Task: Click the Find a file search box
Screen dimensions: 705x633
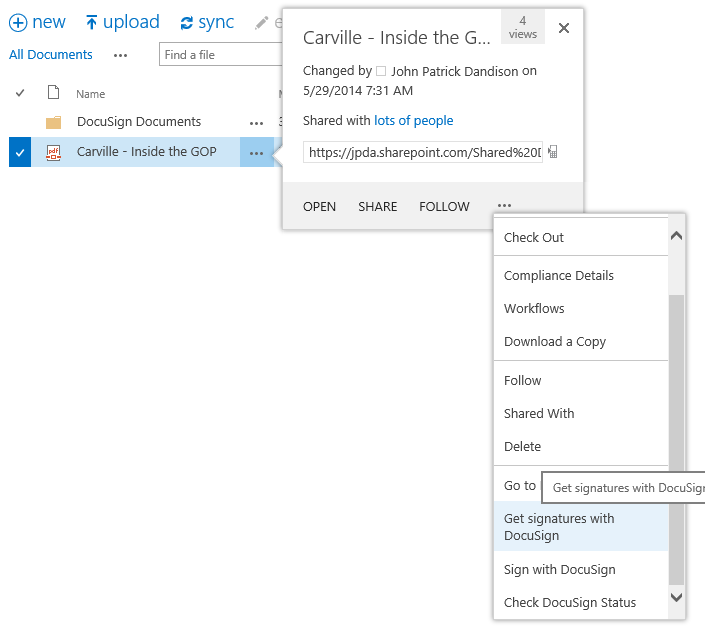Action: point(221,54)
